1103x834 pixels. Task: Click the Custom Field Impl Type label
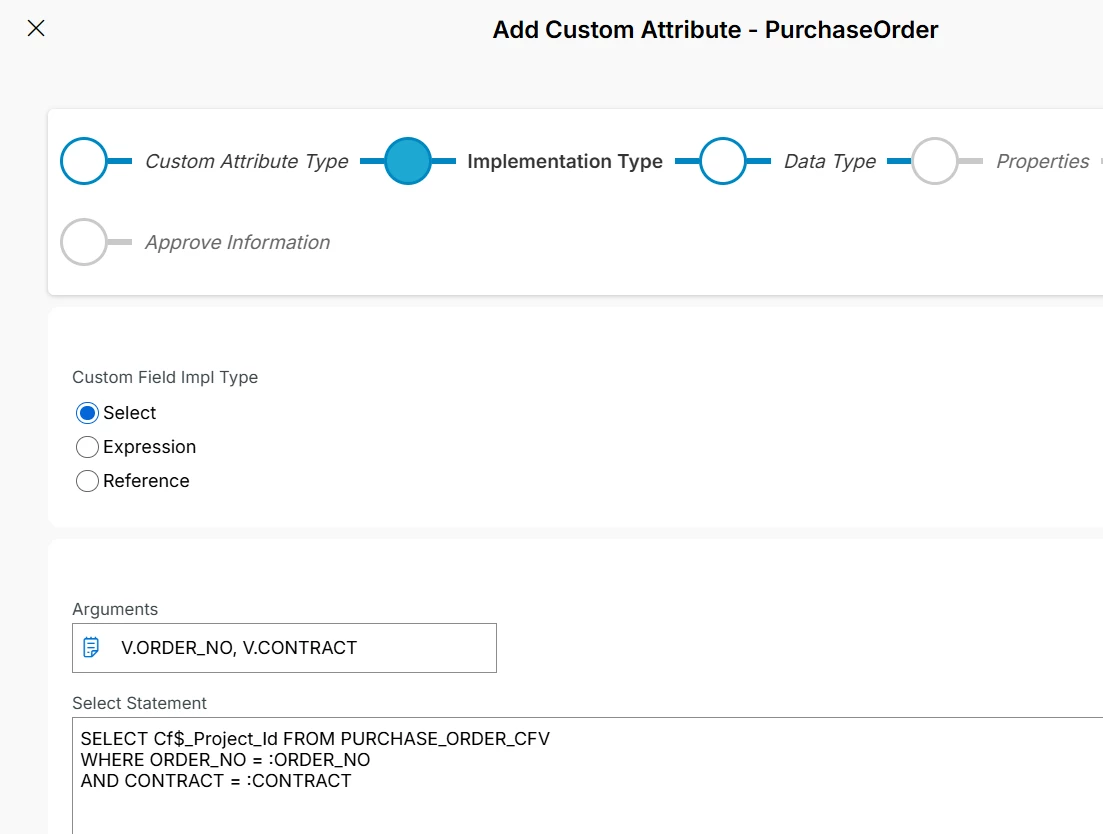165,377
